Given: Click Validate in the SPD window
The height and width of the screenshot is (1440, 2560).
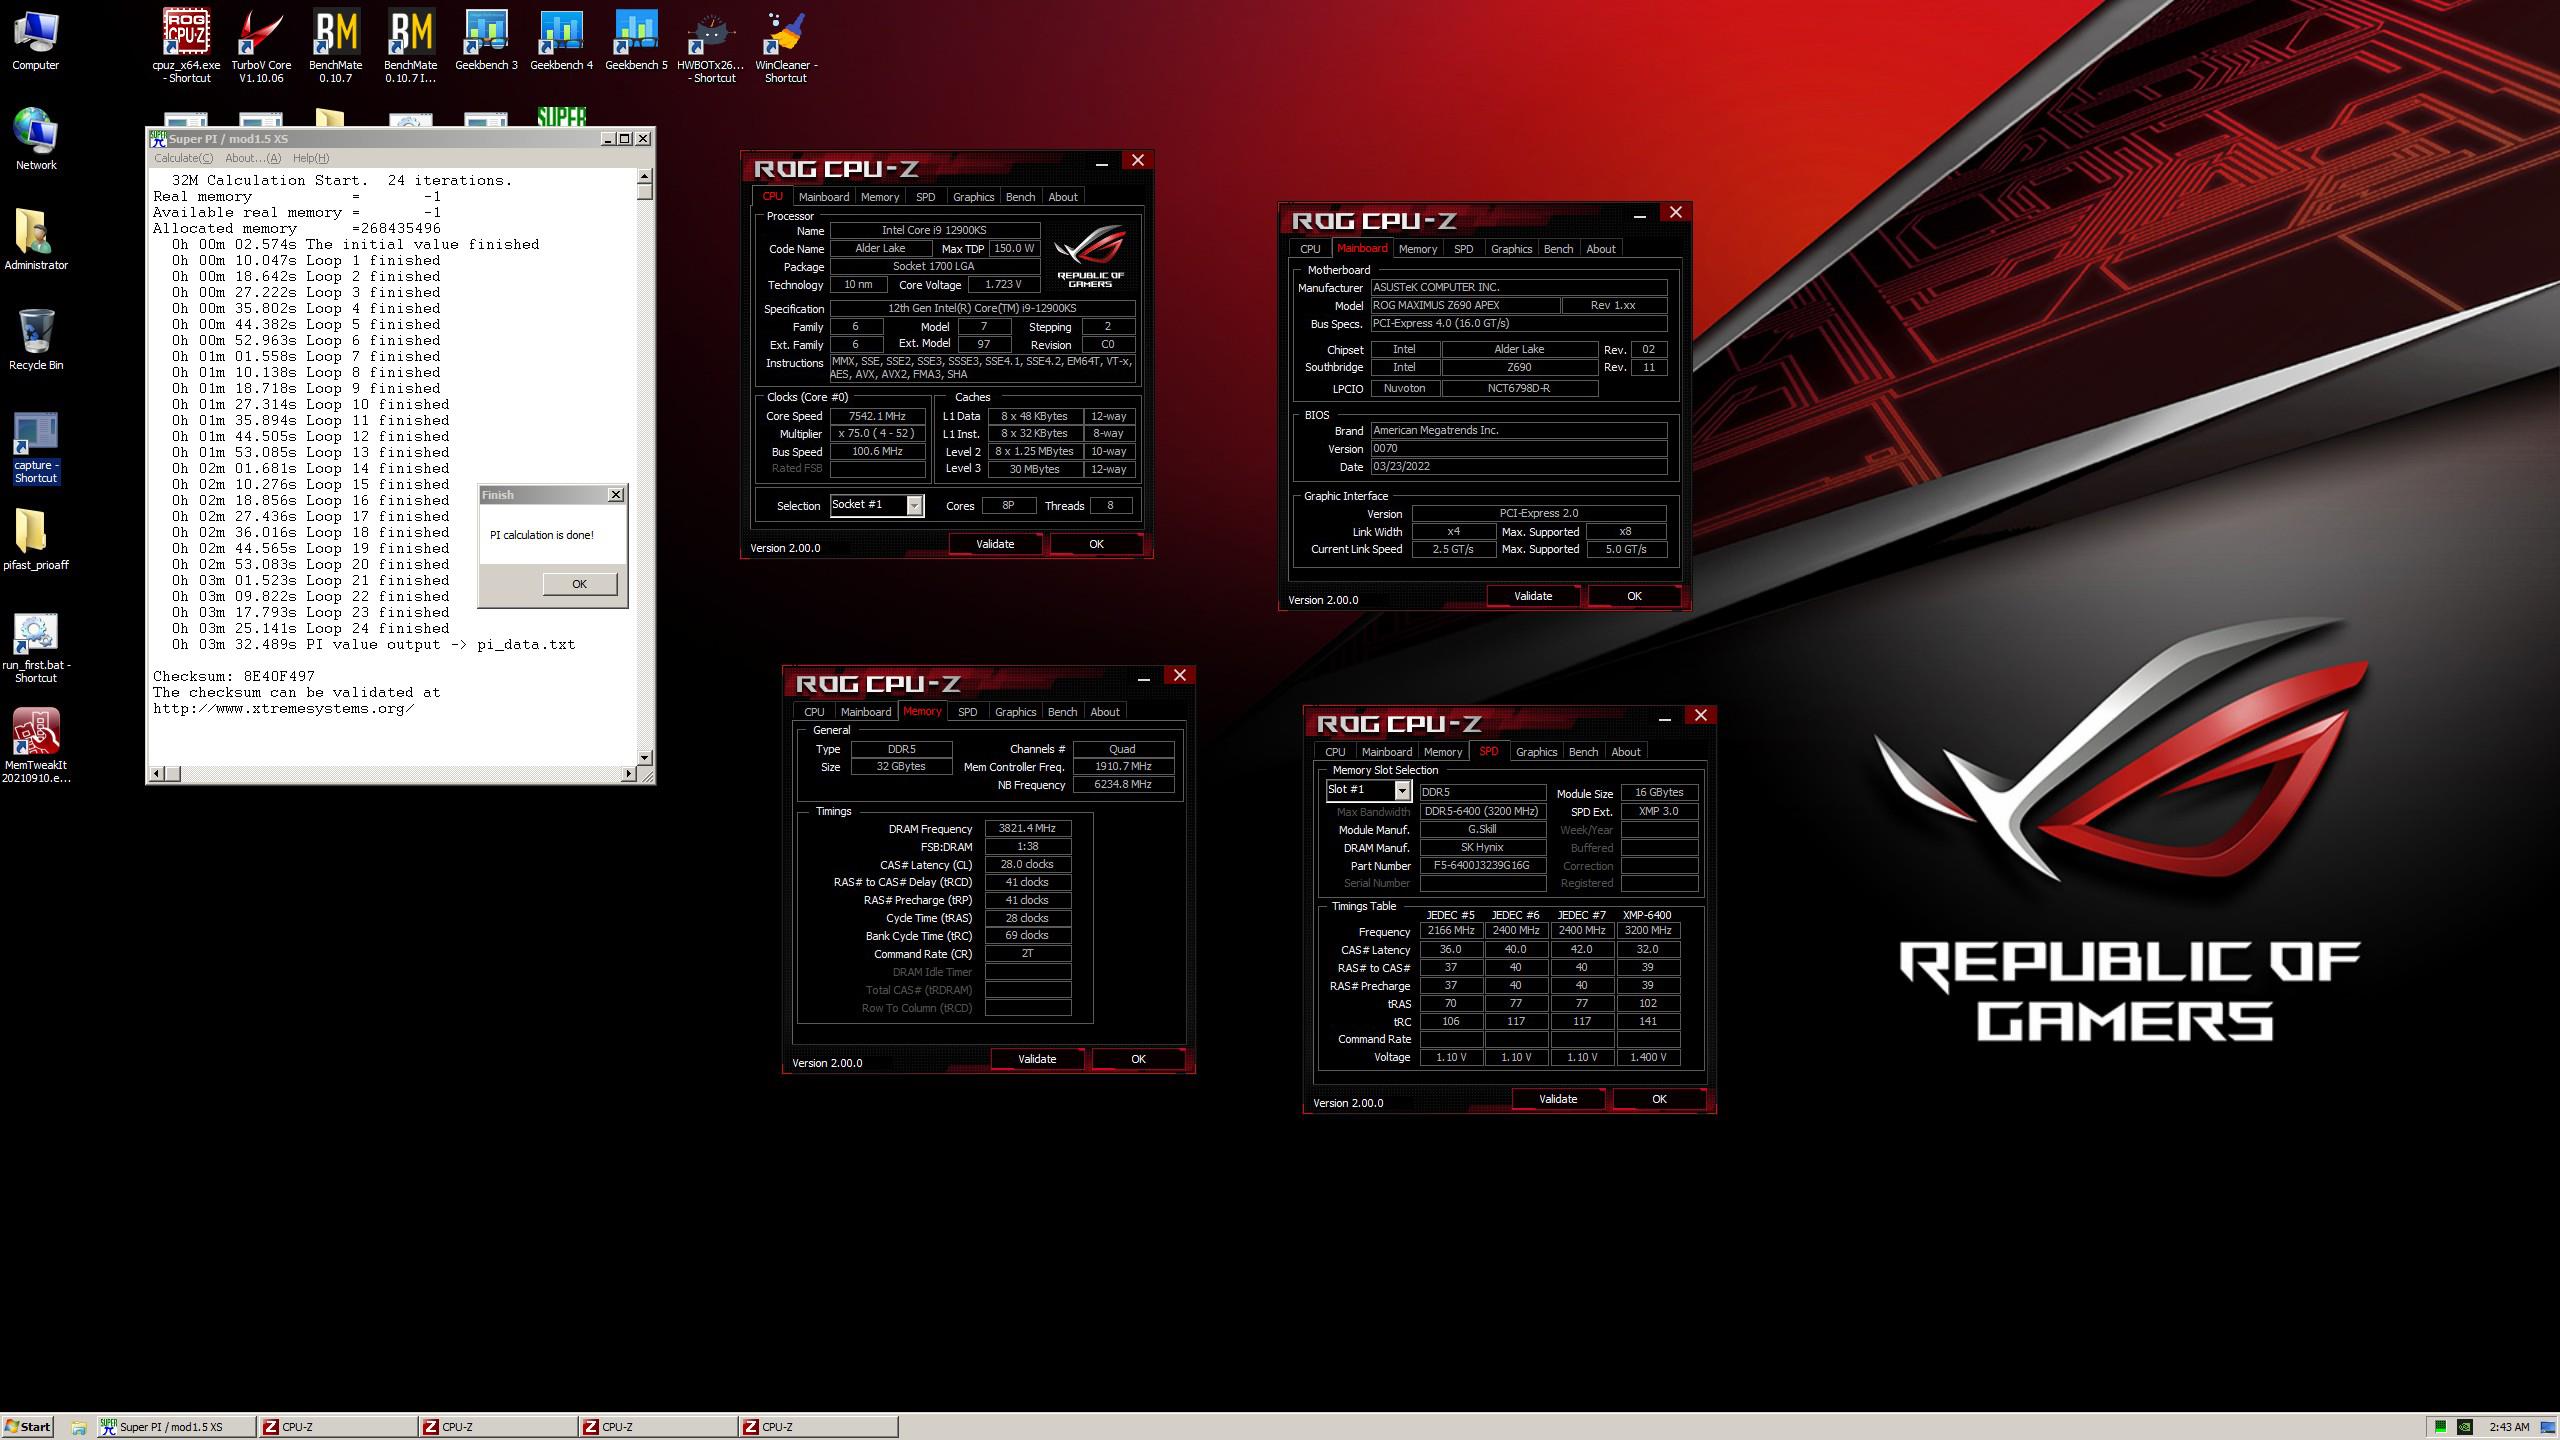Looking at the screenshot, I should point(1558,1099).
